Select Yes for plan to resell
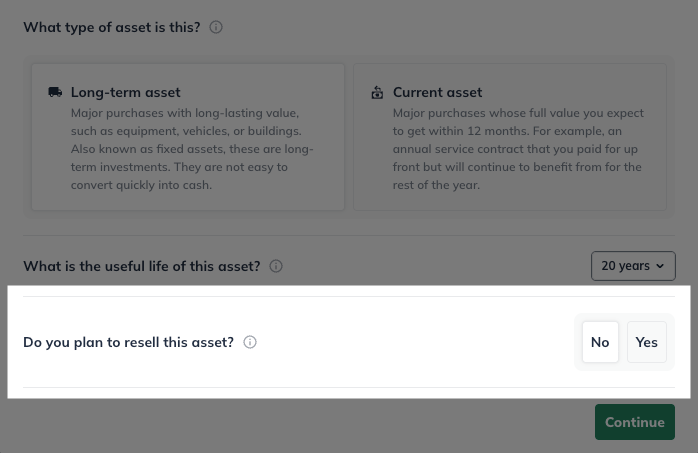Image resolution: width=698 pixels, height=453 pixels. (646, 342)
